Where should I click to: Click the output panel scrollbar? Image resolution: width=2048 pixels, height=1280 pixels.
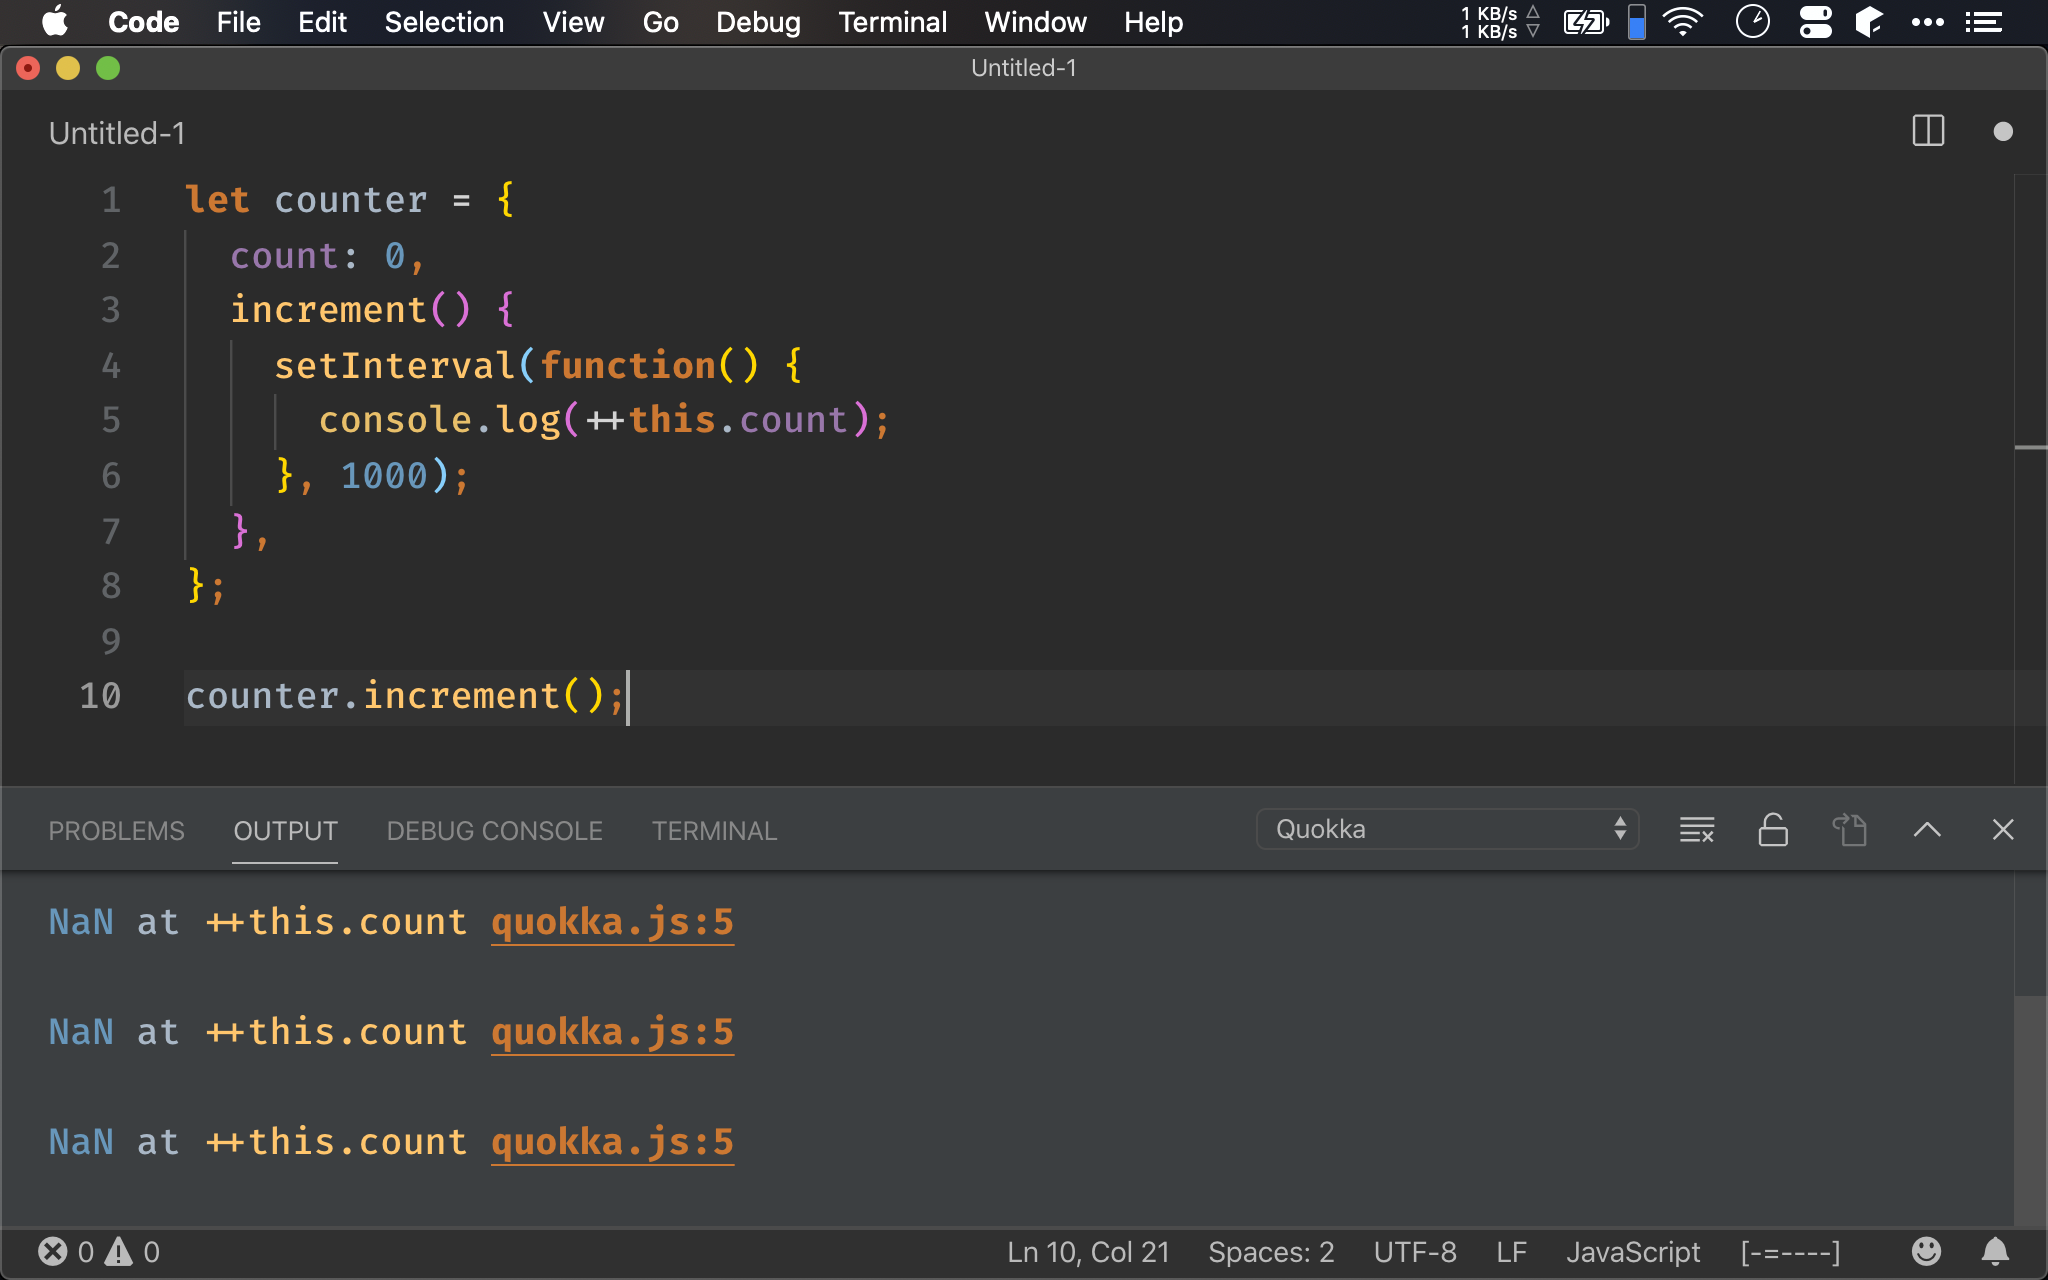[x=2030, y=1110]
